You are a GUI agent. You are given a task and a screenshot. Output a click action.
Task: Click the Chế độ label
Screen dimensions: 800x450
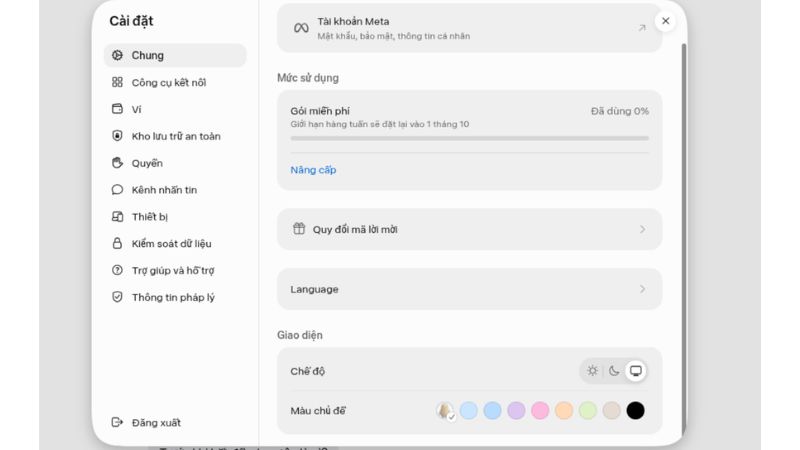[308, 371]
